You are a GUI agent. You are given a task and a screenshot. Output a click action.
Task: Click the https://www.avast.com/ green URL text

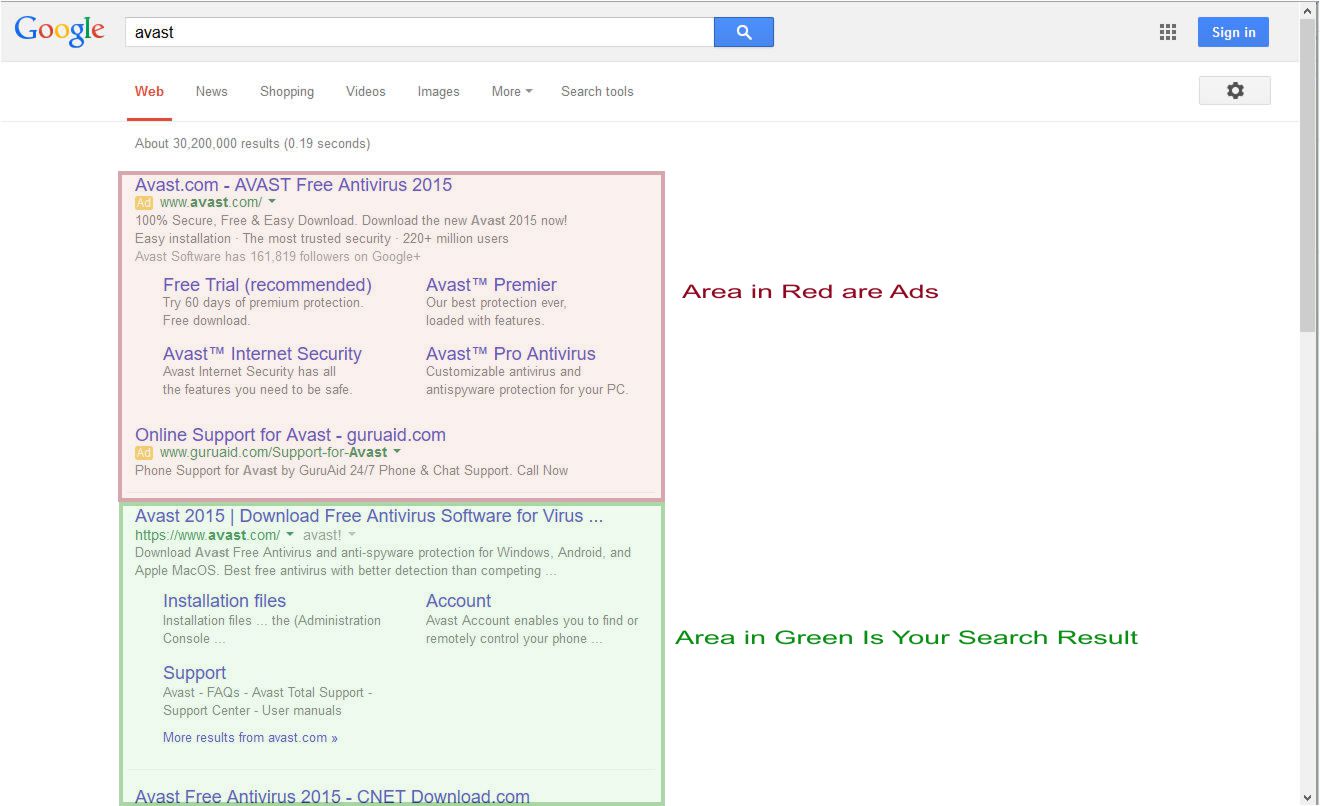pos(208,535)
